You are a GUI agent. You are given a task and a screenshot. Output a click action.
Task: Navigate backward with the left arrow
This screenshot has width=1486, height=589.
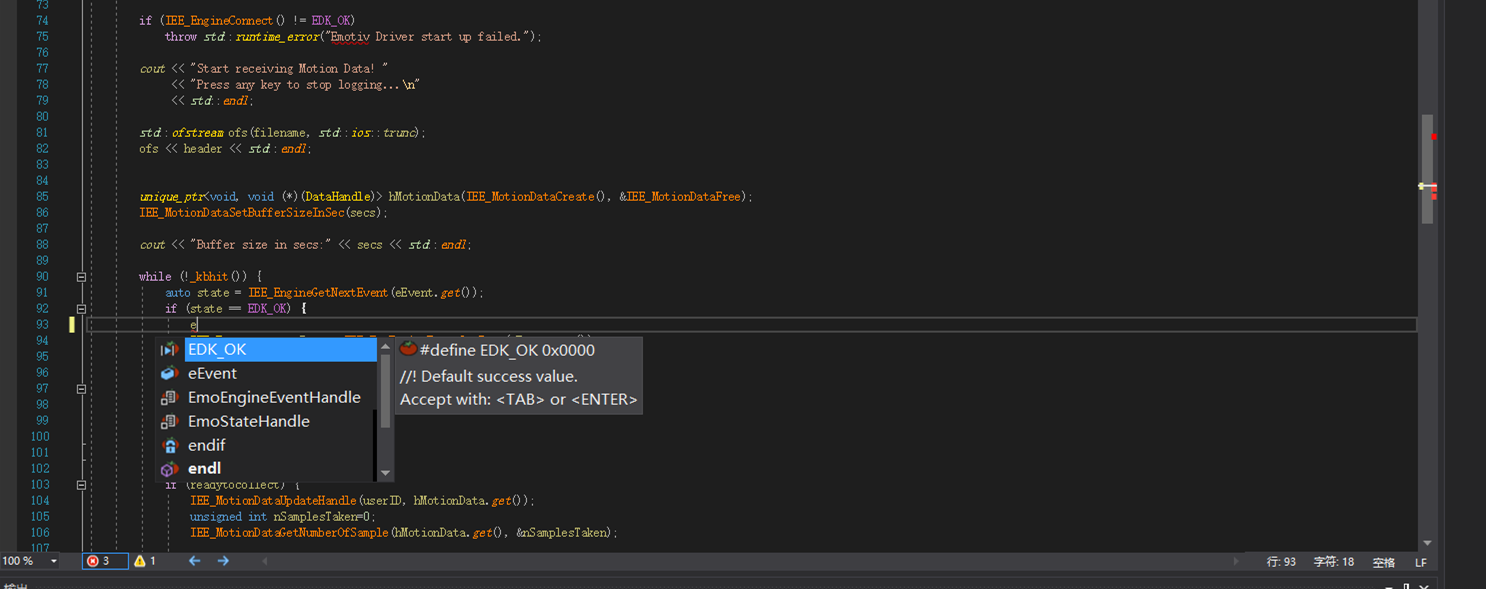195,561
